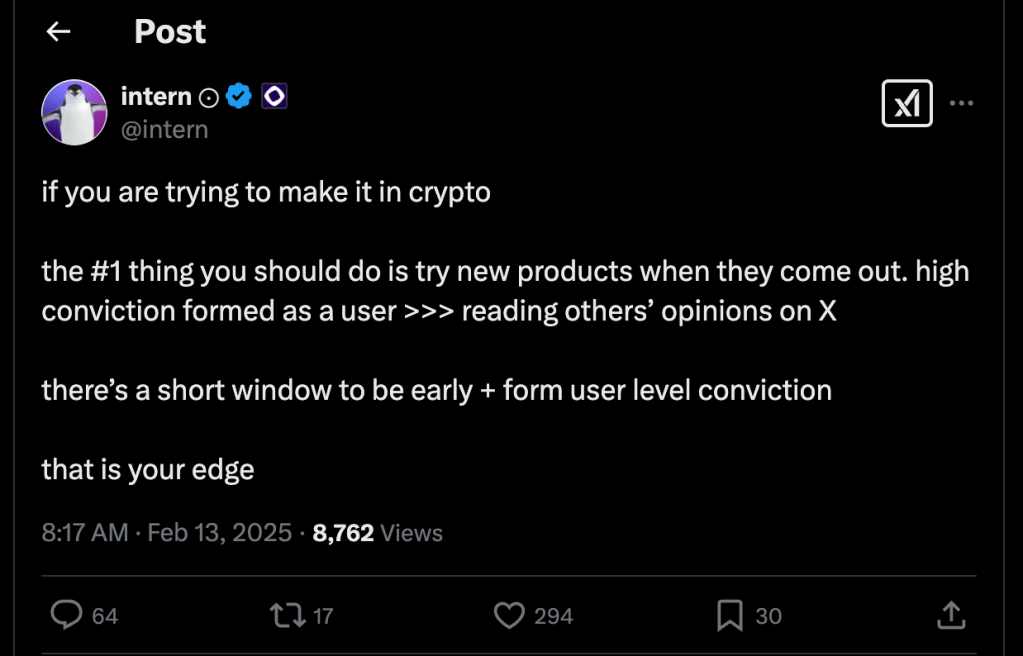Click the post timestamp 8:17 AM
This screenshot has width=1023, height=656.
(84, 533)
